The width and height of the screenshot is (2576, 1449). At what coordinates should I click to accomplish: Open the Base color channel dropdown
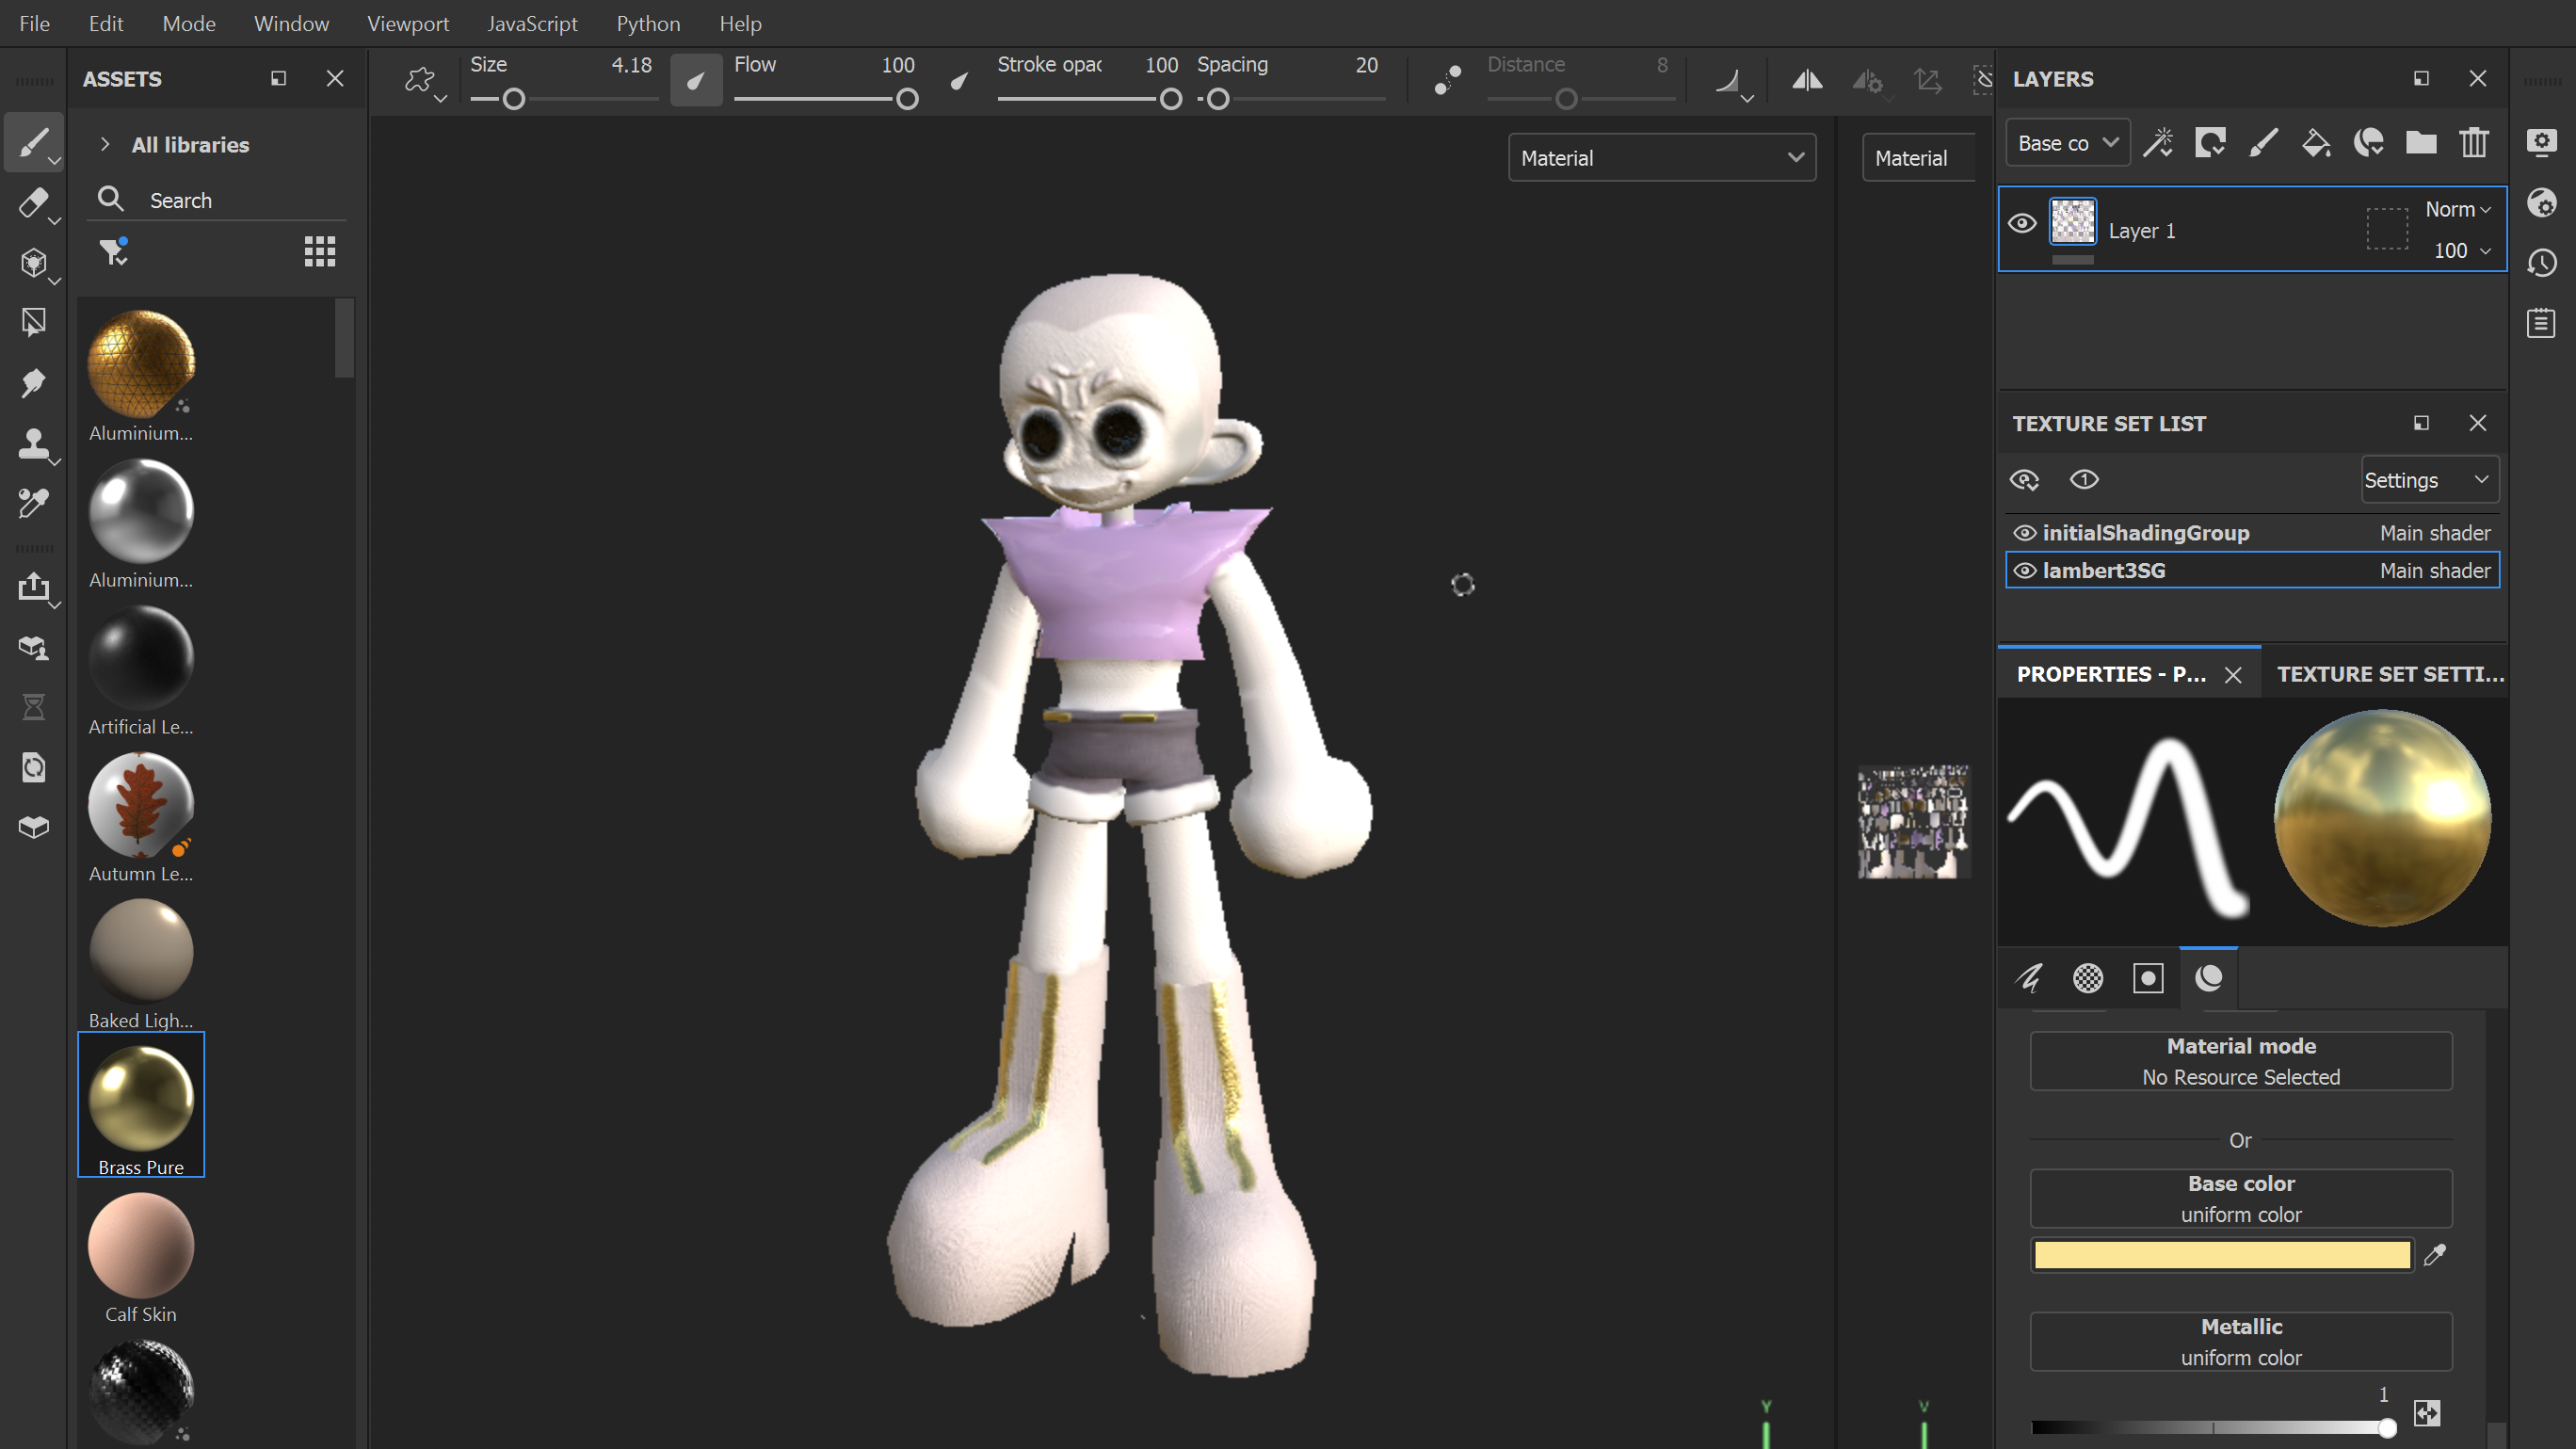tap(2067, 143)
